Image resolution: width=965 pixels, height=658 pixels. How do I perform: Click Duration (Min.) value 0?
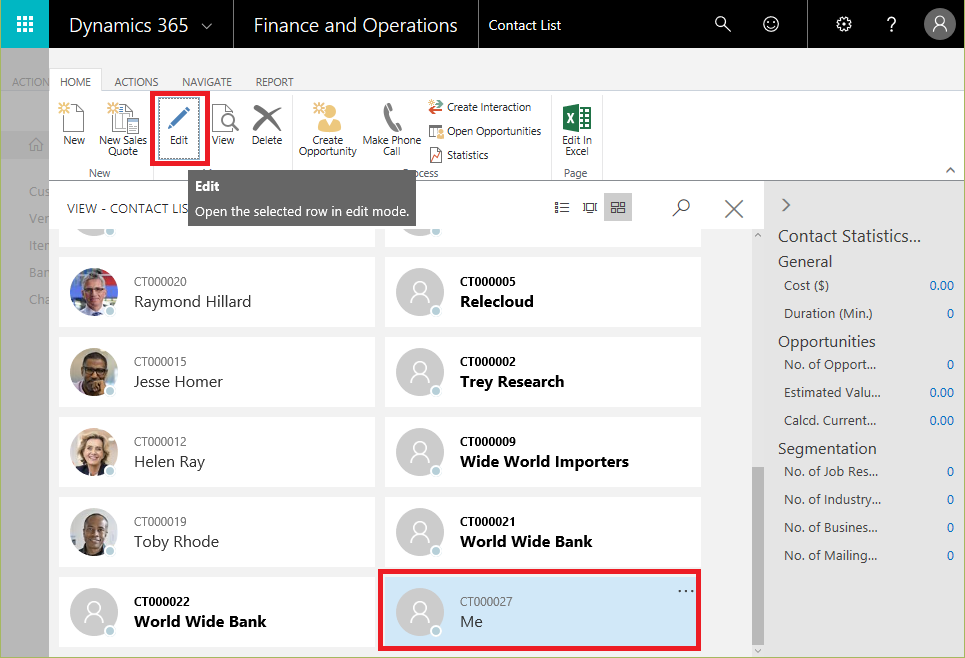950,313
